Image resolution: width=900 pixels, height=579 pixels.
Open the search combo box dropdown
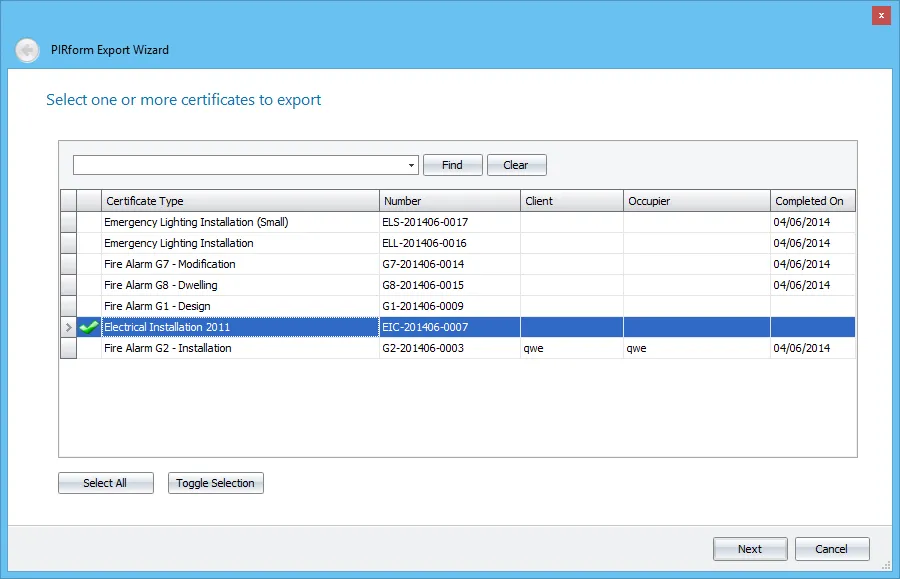[x=411, y=165]
